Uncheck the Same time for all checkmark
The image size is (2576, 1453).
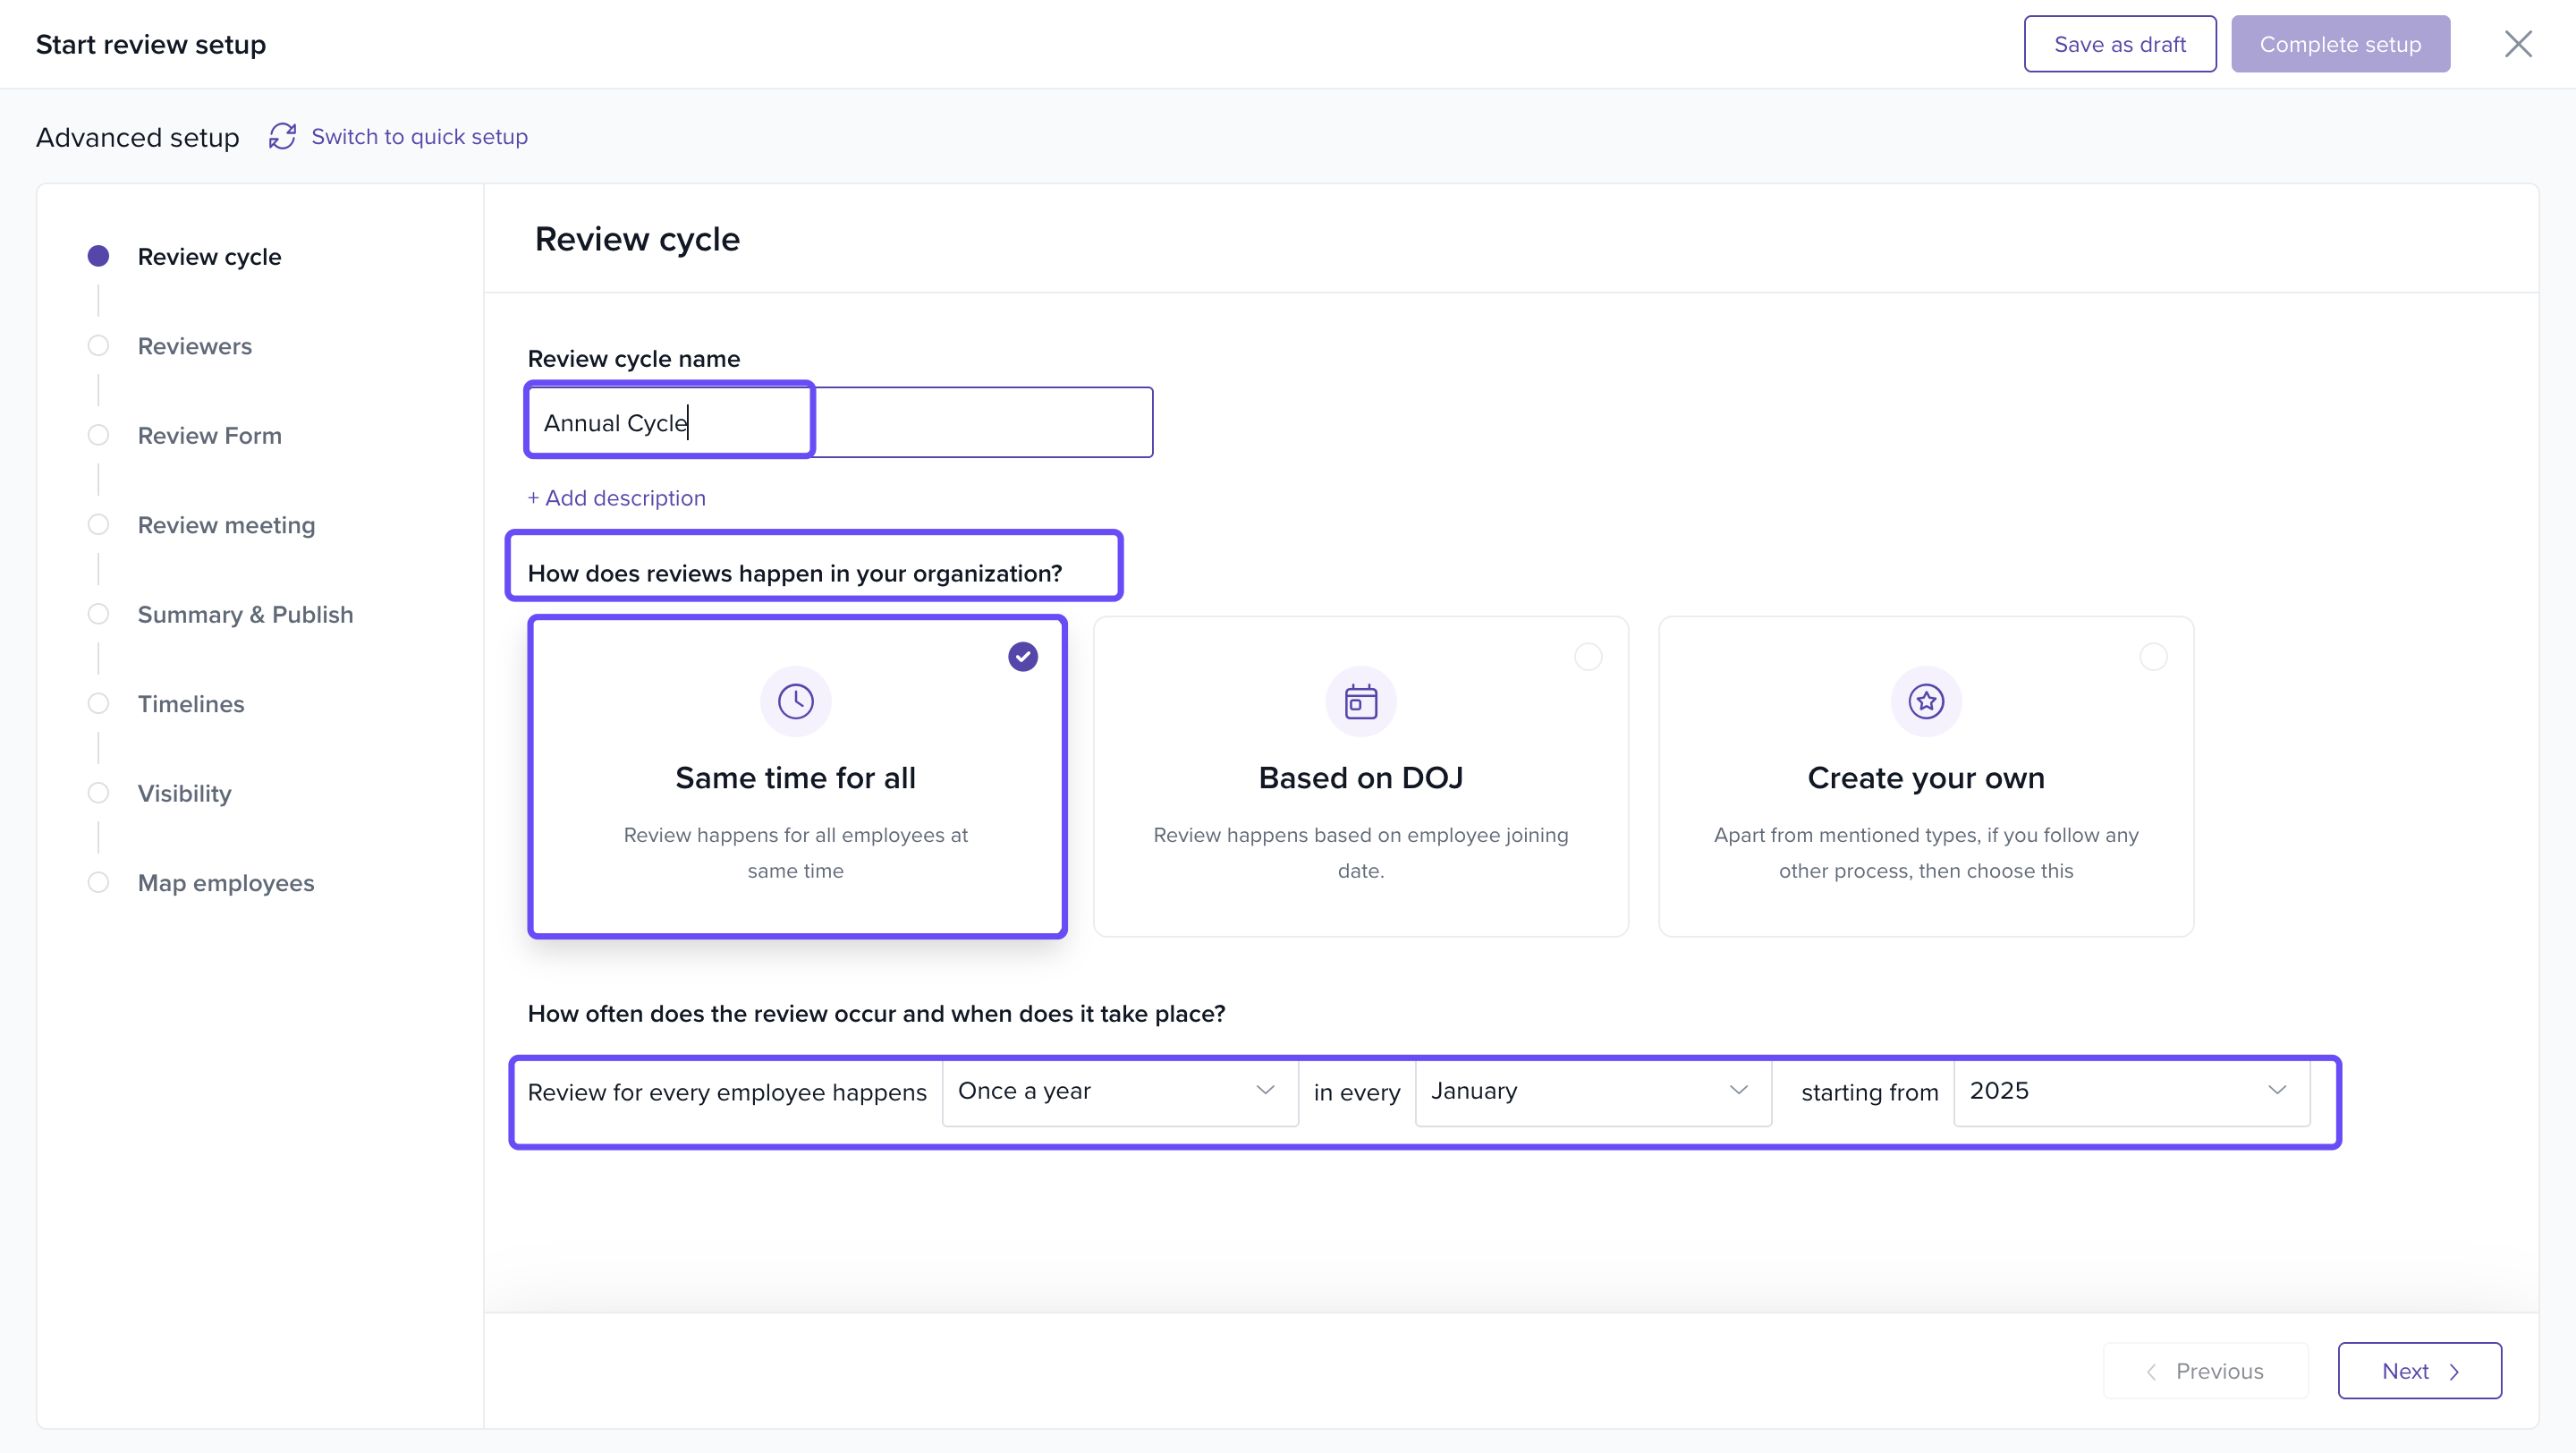tap(1022, 657)
